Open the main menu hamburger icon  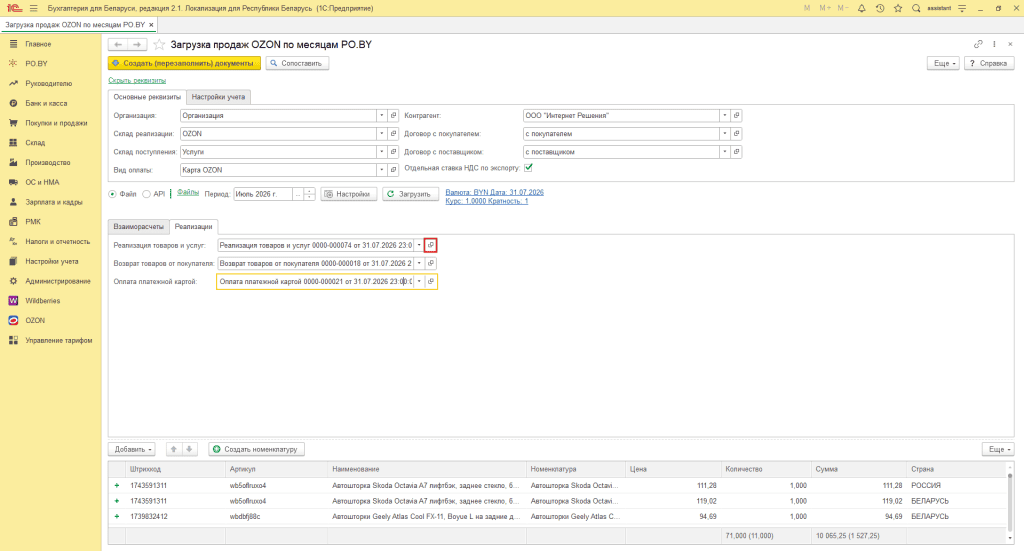click(33, 8)
